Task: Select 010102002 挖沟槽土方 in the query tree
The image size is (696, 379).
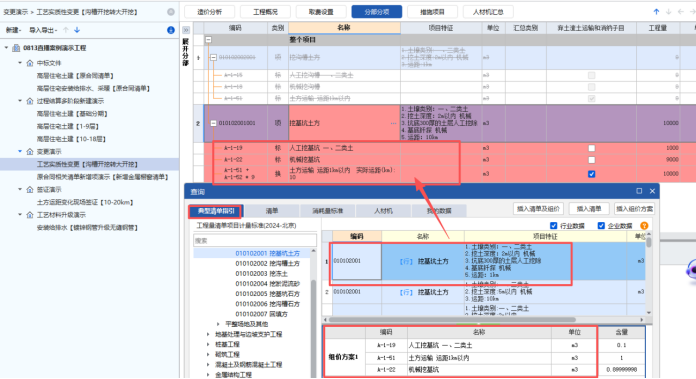Action: (x=267, y=264)
